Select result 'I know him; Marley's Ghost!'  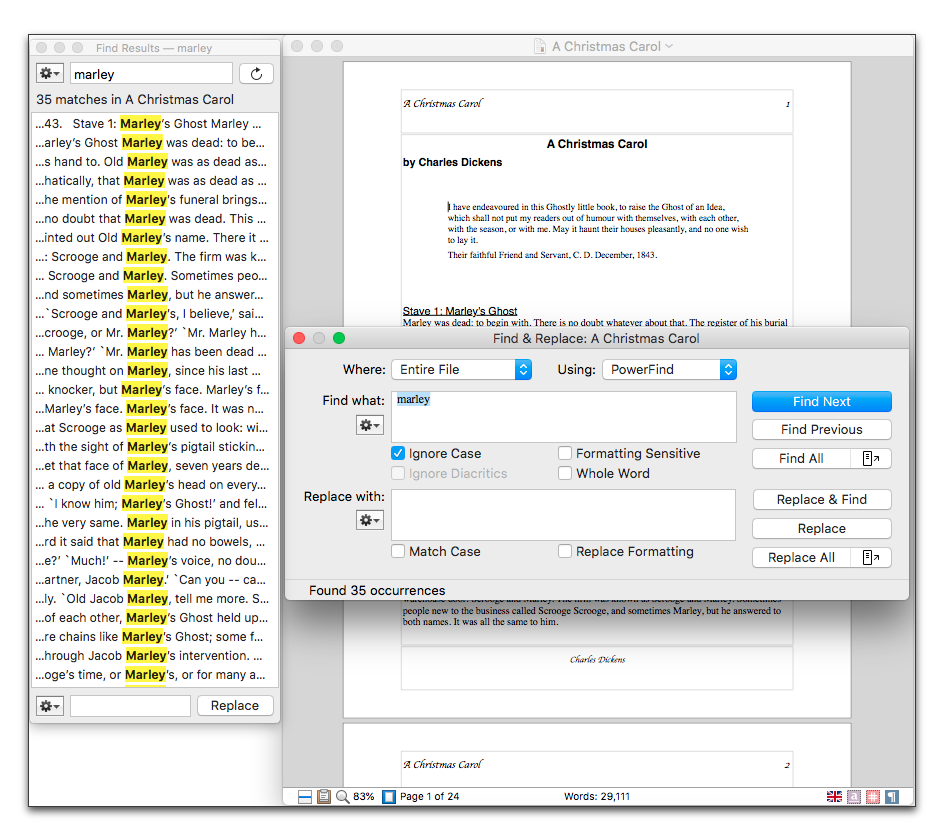pyautogui.click(x=155, y=504)
